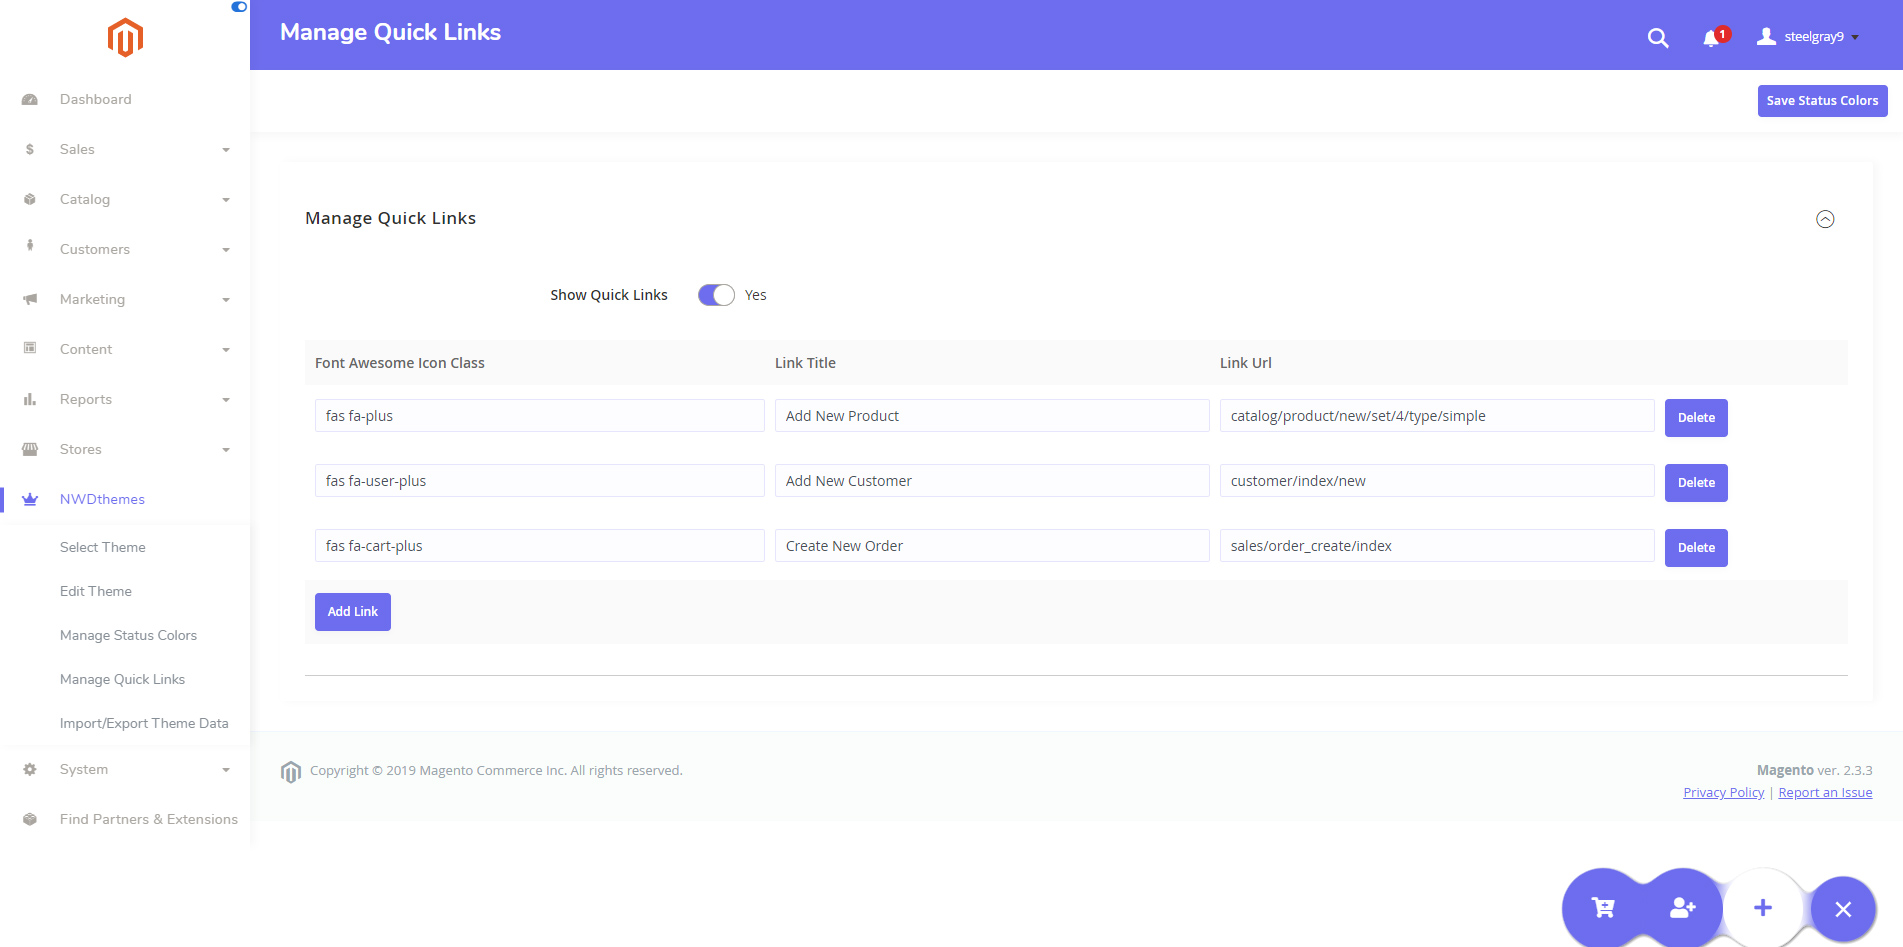Open Select Theme submenu item

point(103,547)
